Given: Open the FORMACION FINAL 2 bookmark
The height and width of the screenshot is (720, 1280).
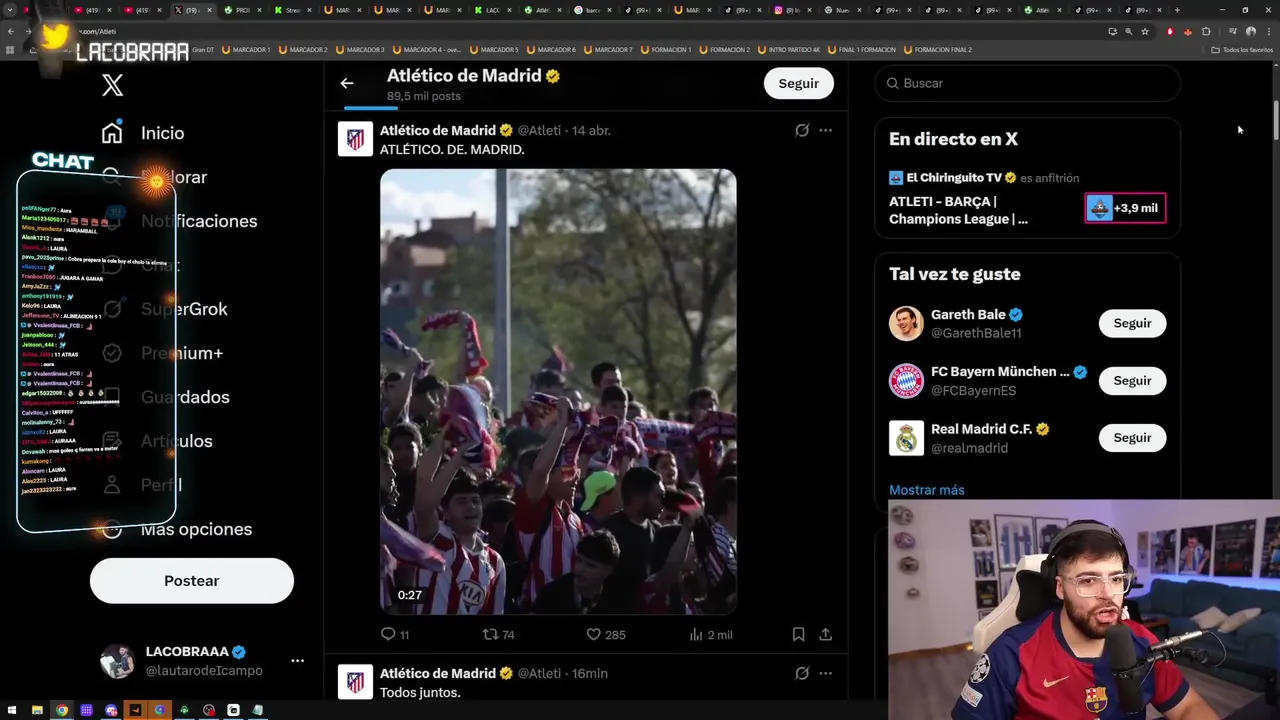Looking at the screenshot, I should point(938,49).
